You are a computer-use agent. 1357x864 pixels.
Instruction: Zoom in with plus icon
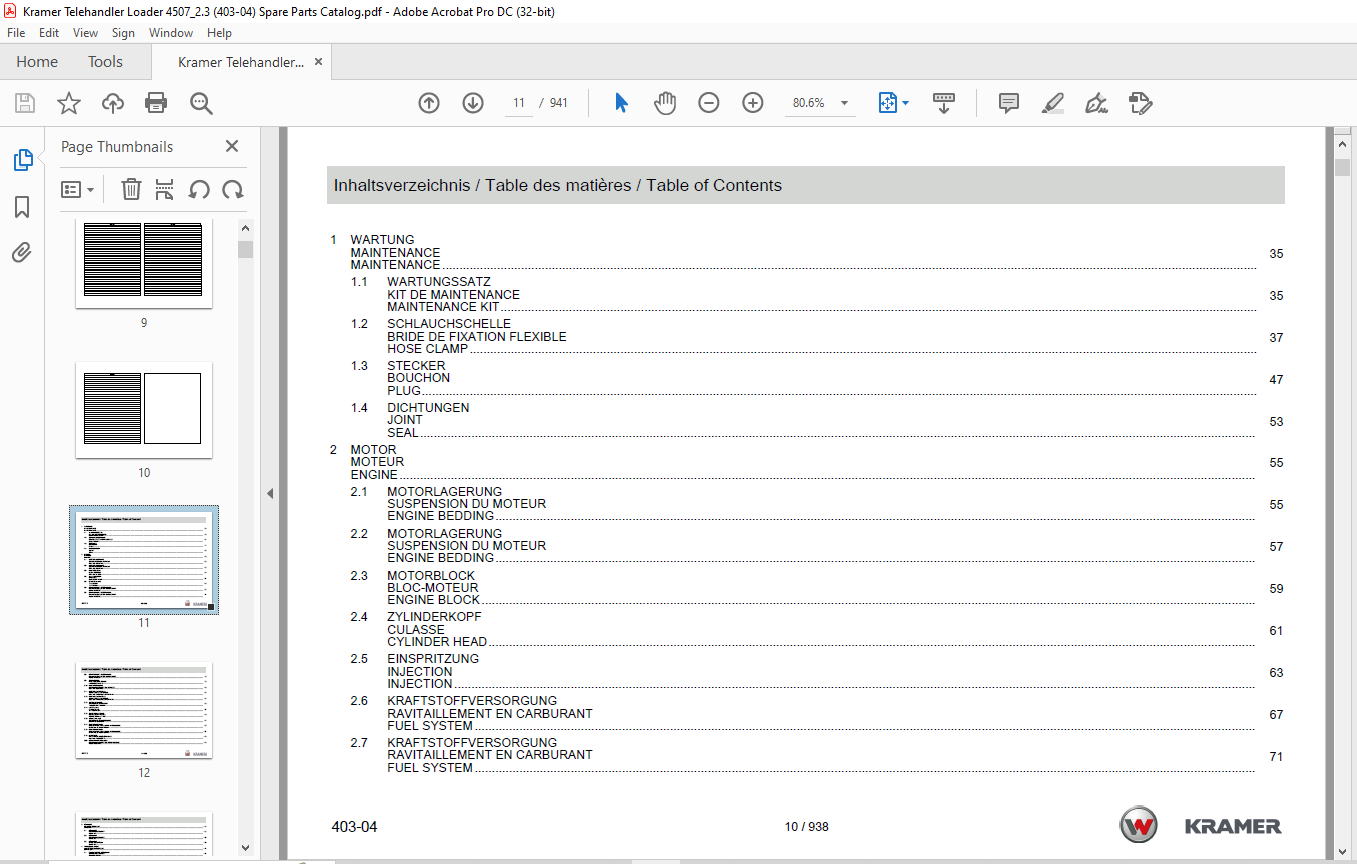[753, 103]
